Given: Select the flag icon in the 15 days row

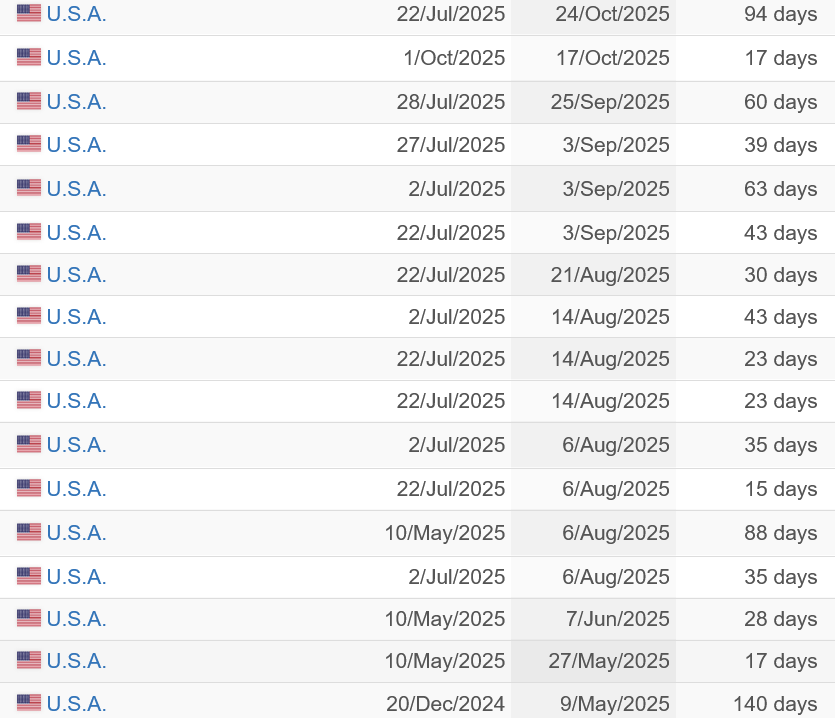Looking at the screenshot, I should click(x=29, y=489).
